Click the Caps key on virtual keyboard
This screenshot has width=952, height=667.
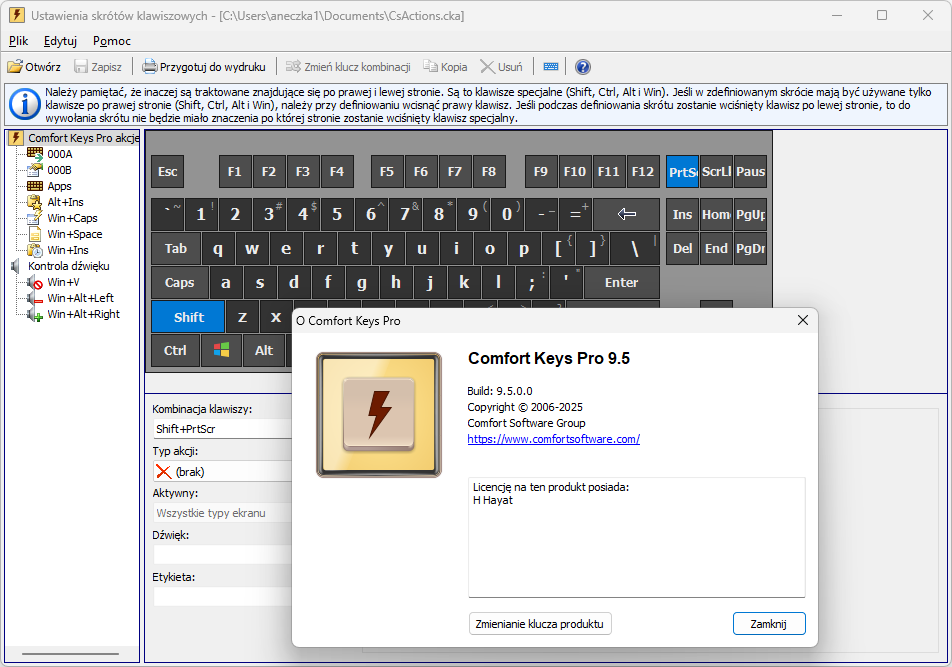[x=180, y=283]
